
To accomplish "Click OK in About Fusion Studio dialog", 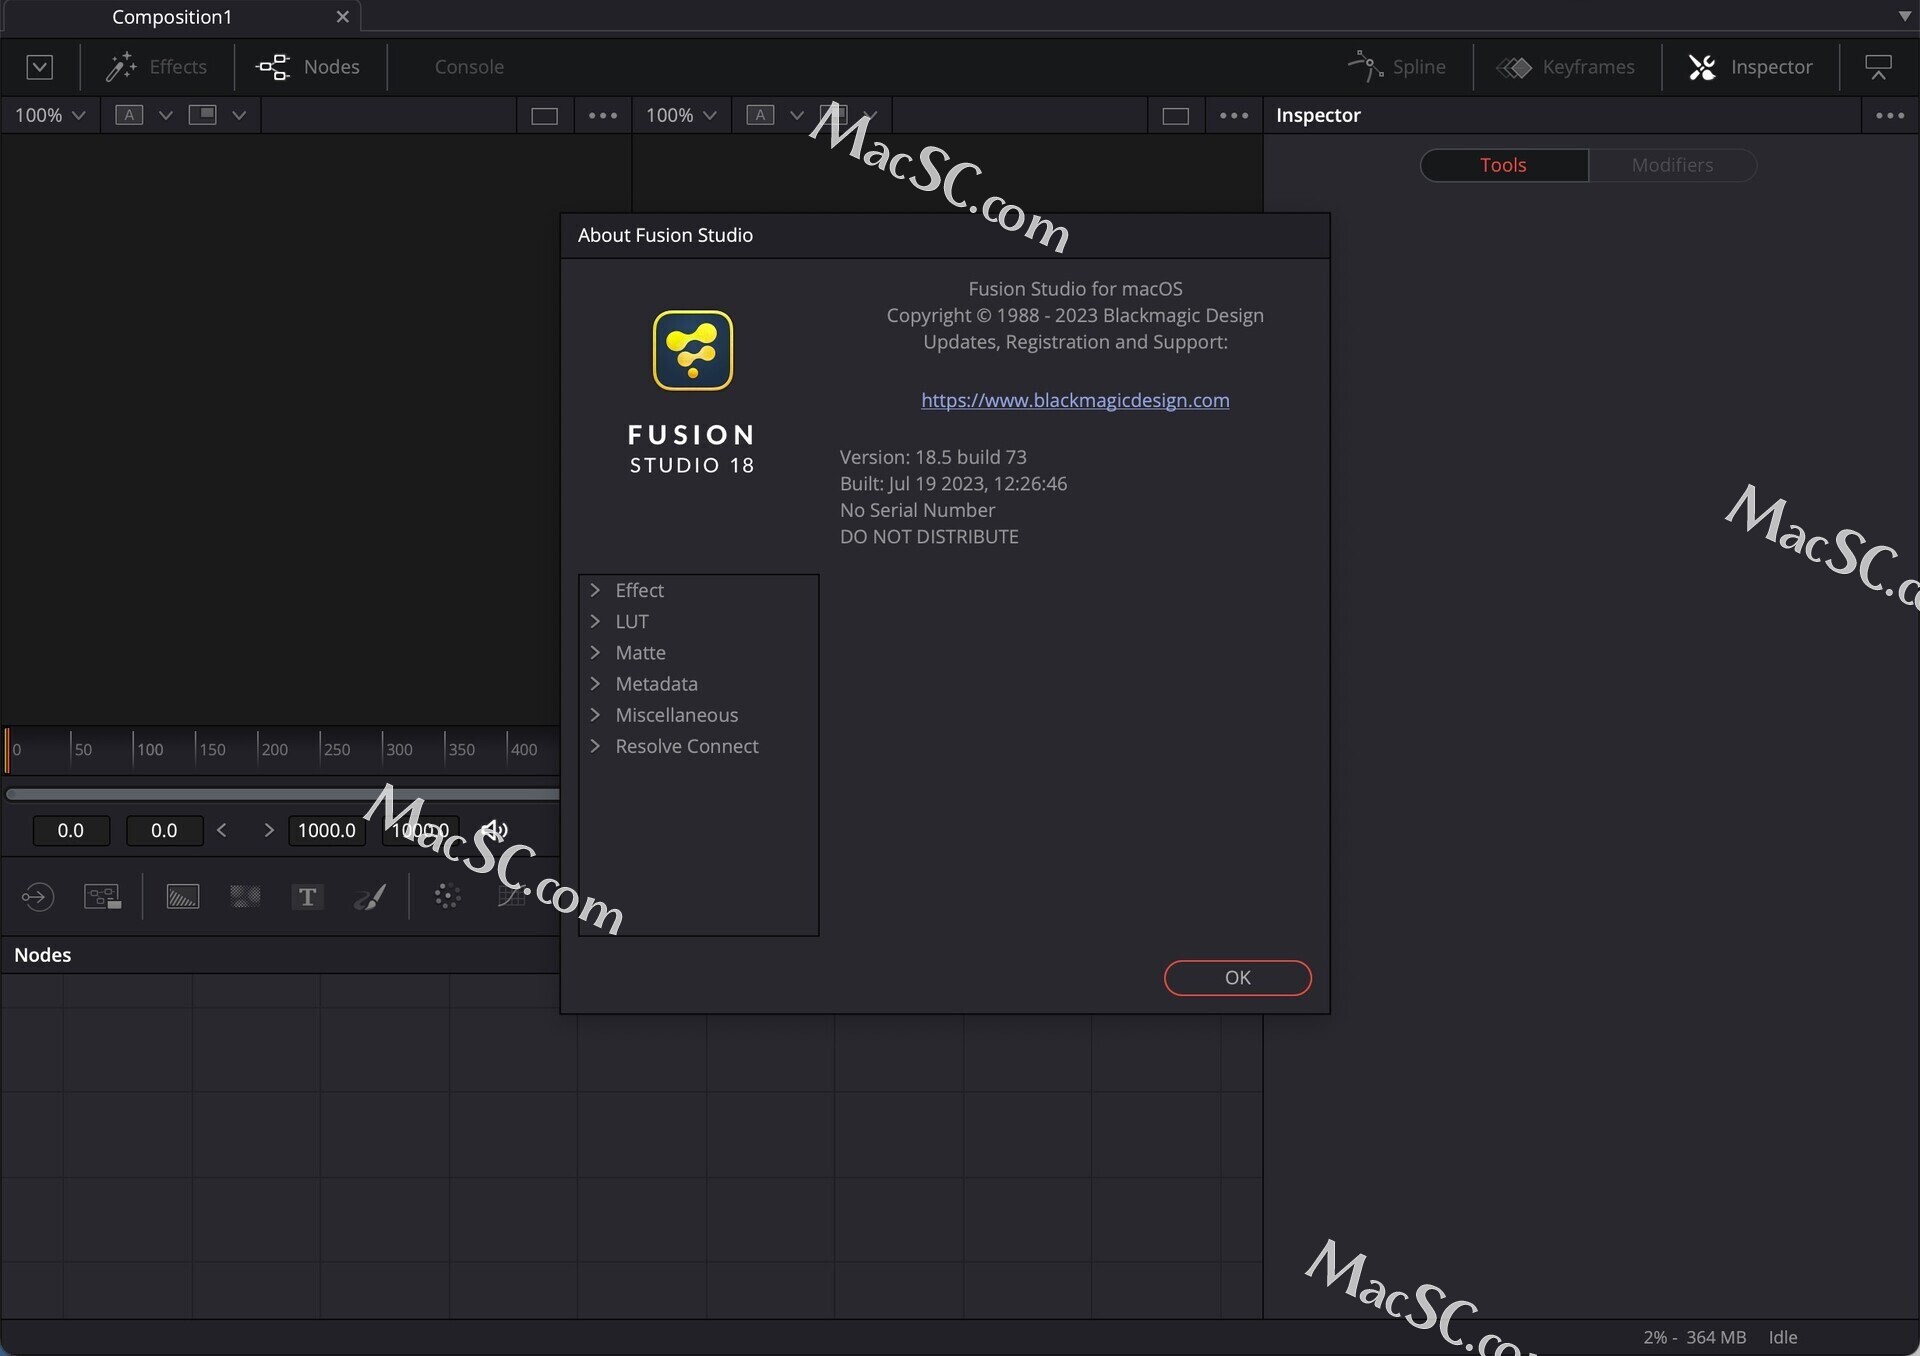I will coord(1237,978).
